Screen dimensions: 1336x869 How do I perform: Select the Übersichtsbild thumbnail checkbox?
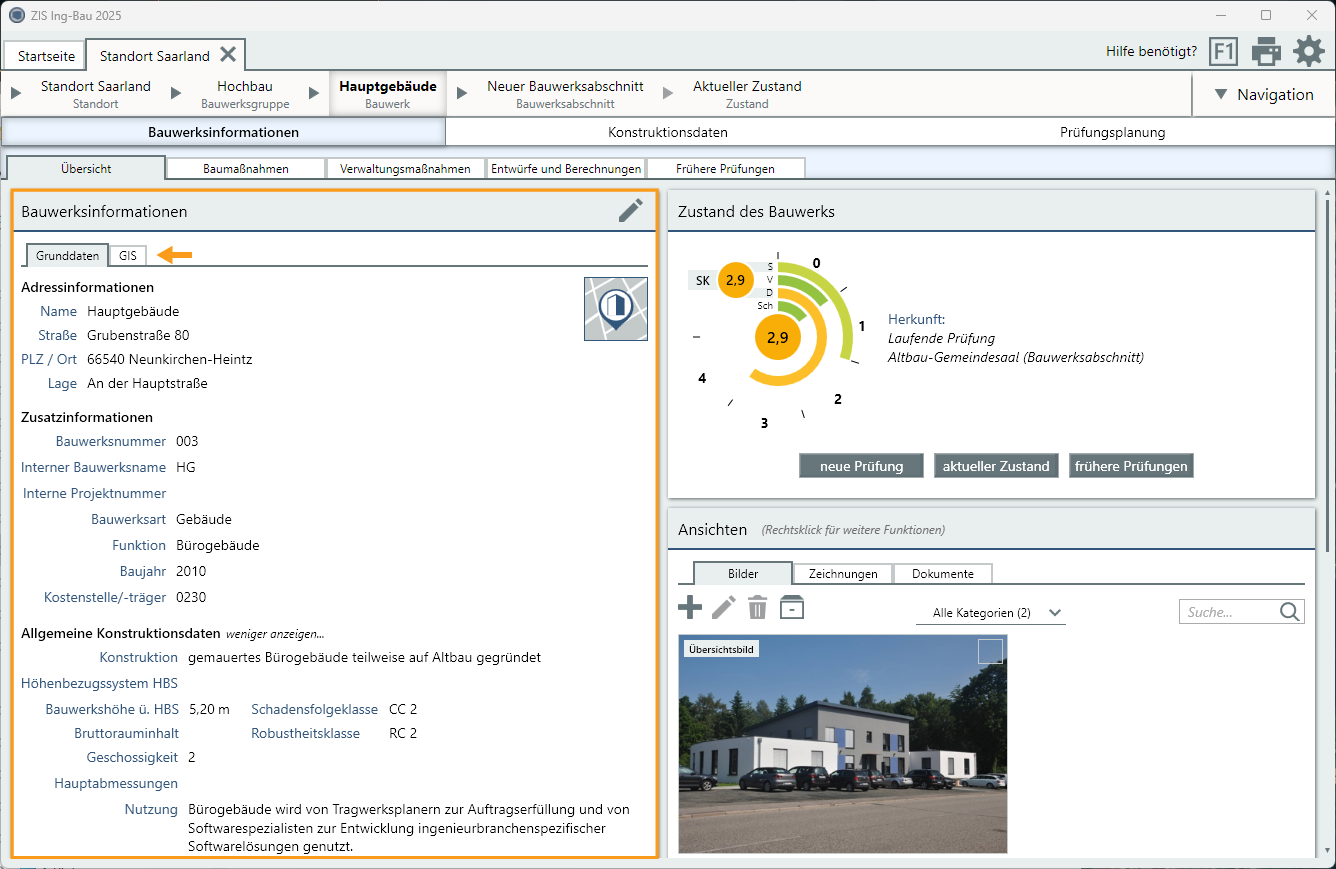pos(990,651)
